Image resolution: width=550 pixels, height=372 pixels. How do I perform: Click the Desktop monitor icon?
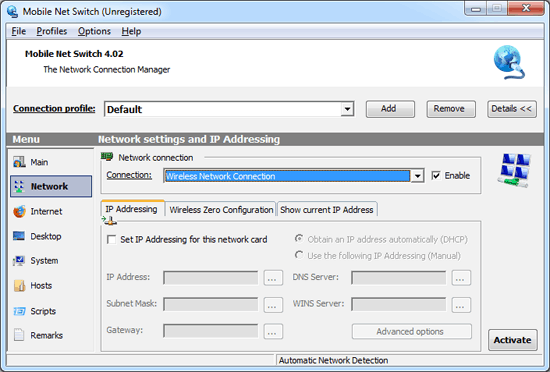click(19, 236)
